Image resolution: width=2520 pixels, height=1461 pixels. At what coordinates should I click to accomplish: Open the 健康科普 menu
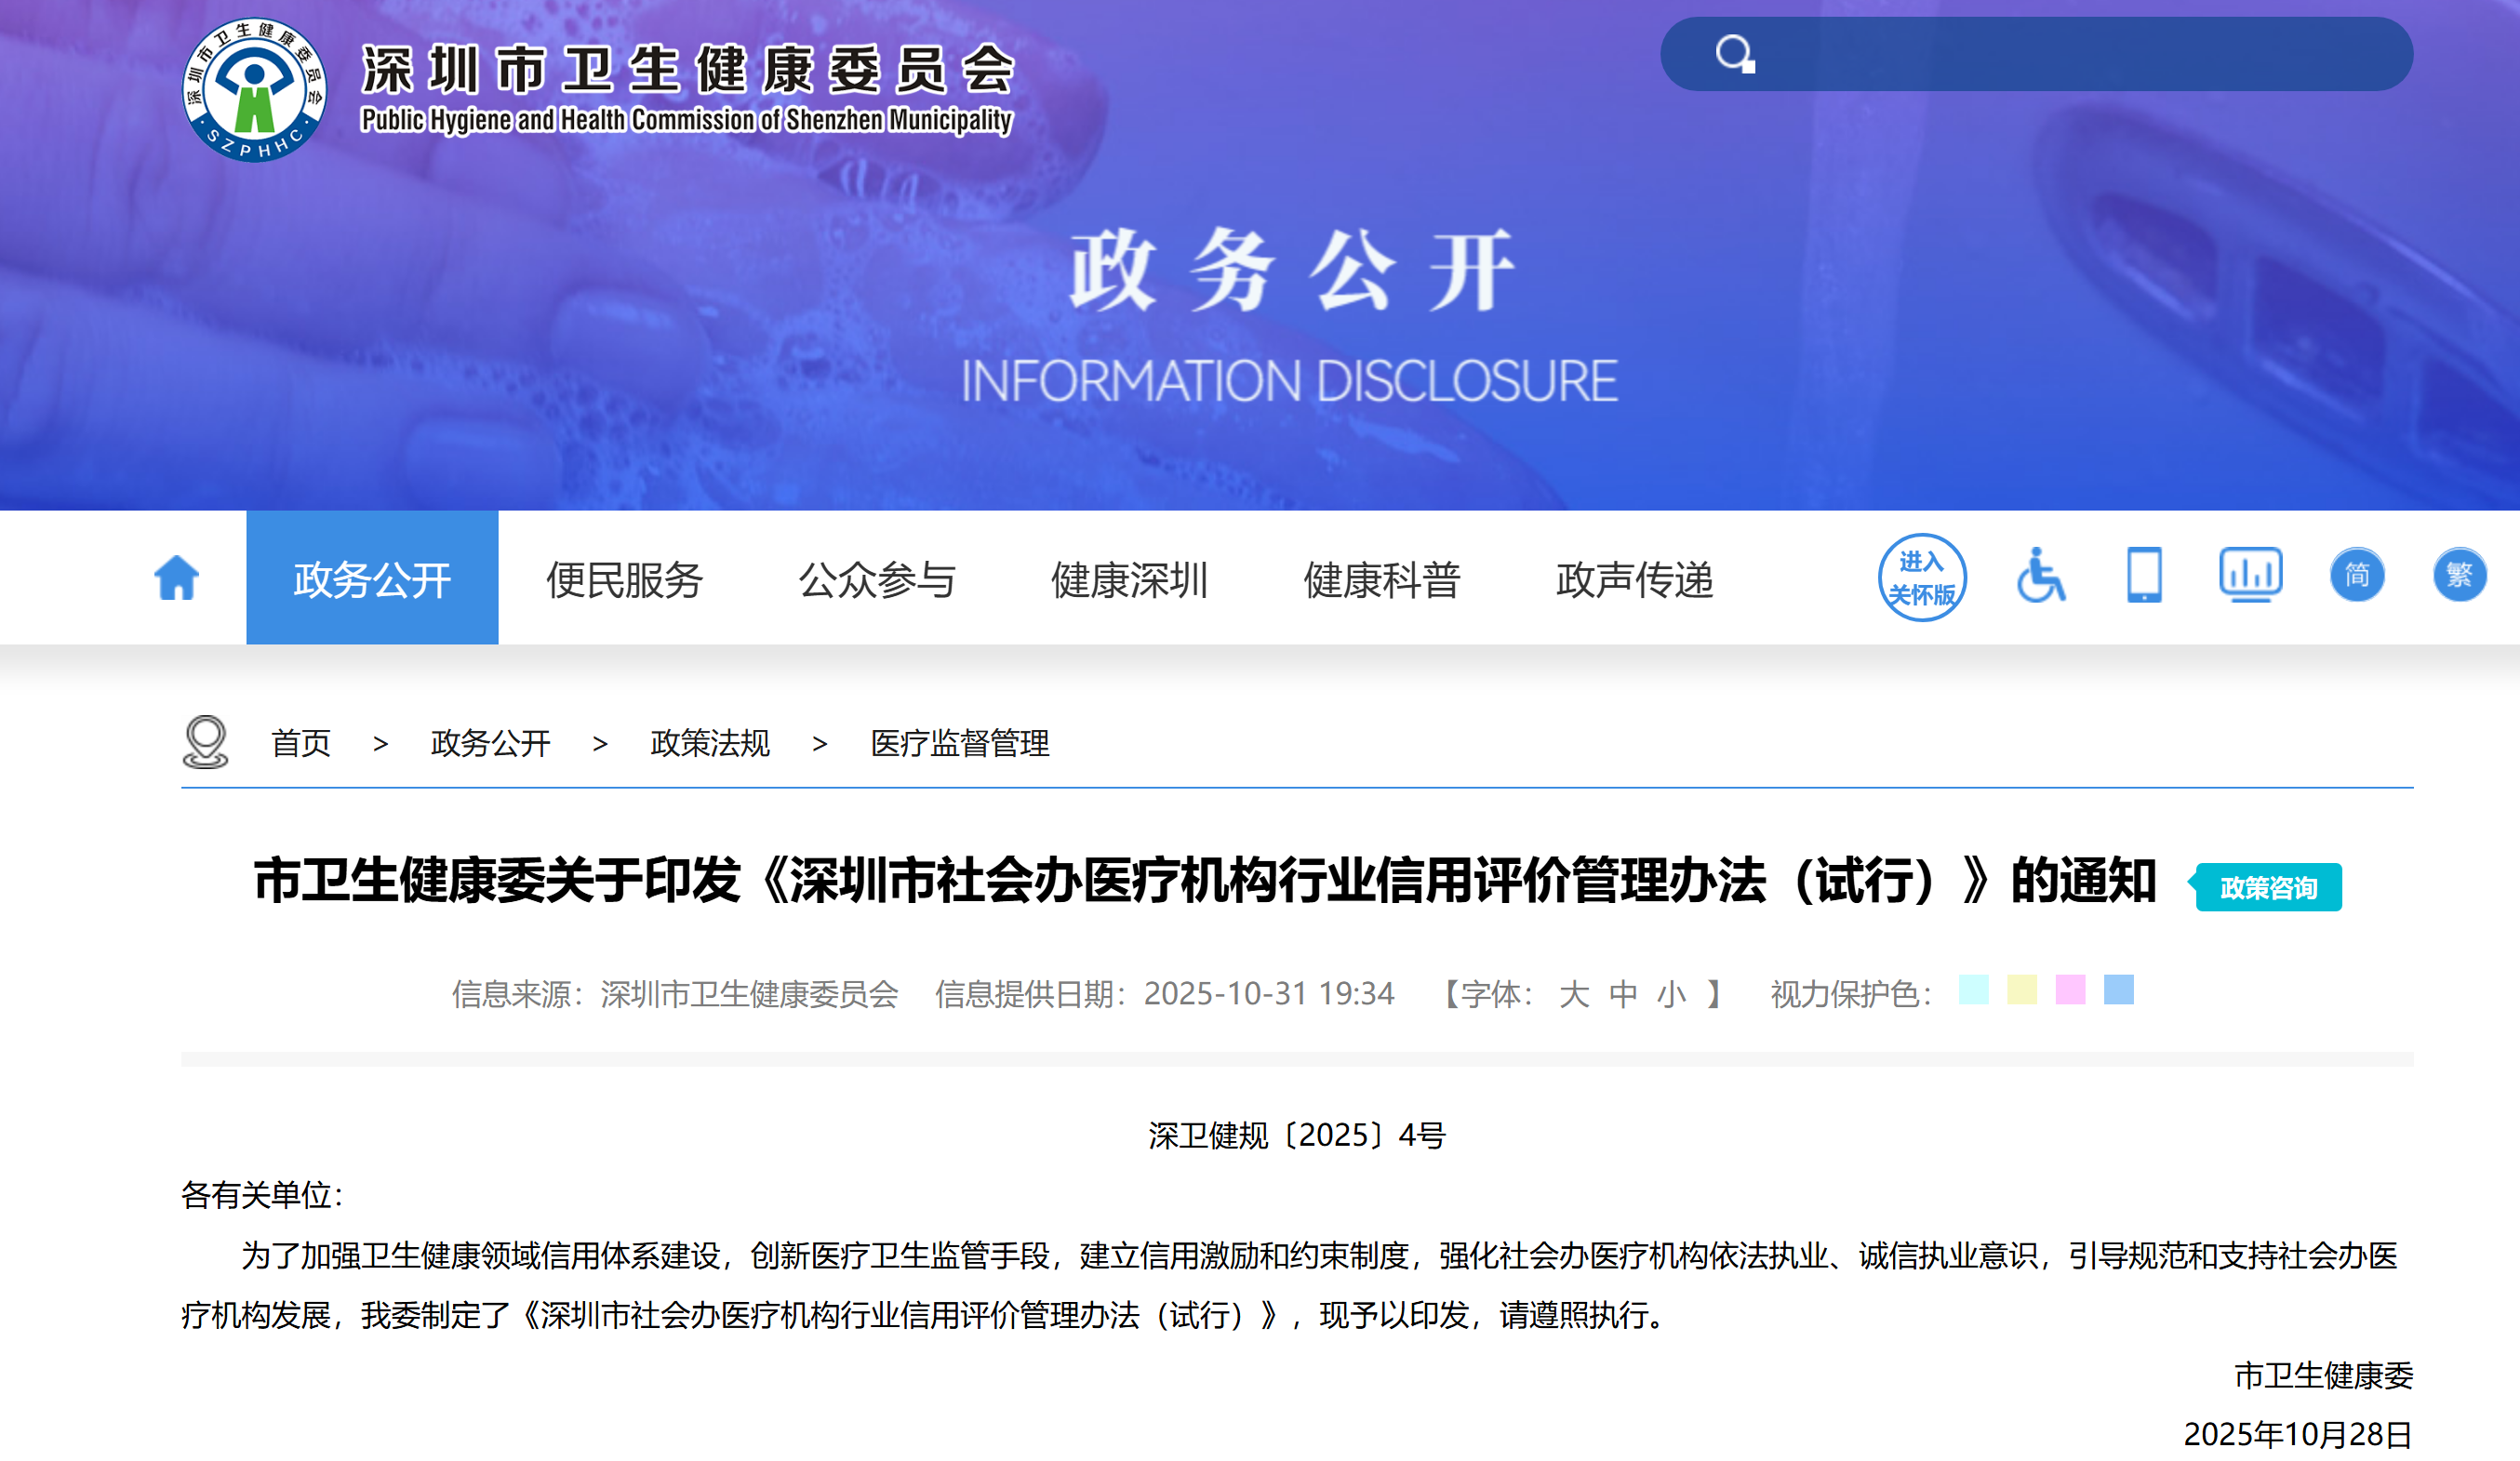tap(1382, 580)
